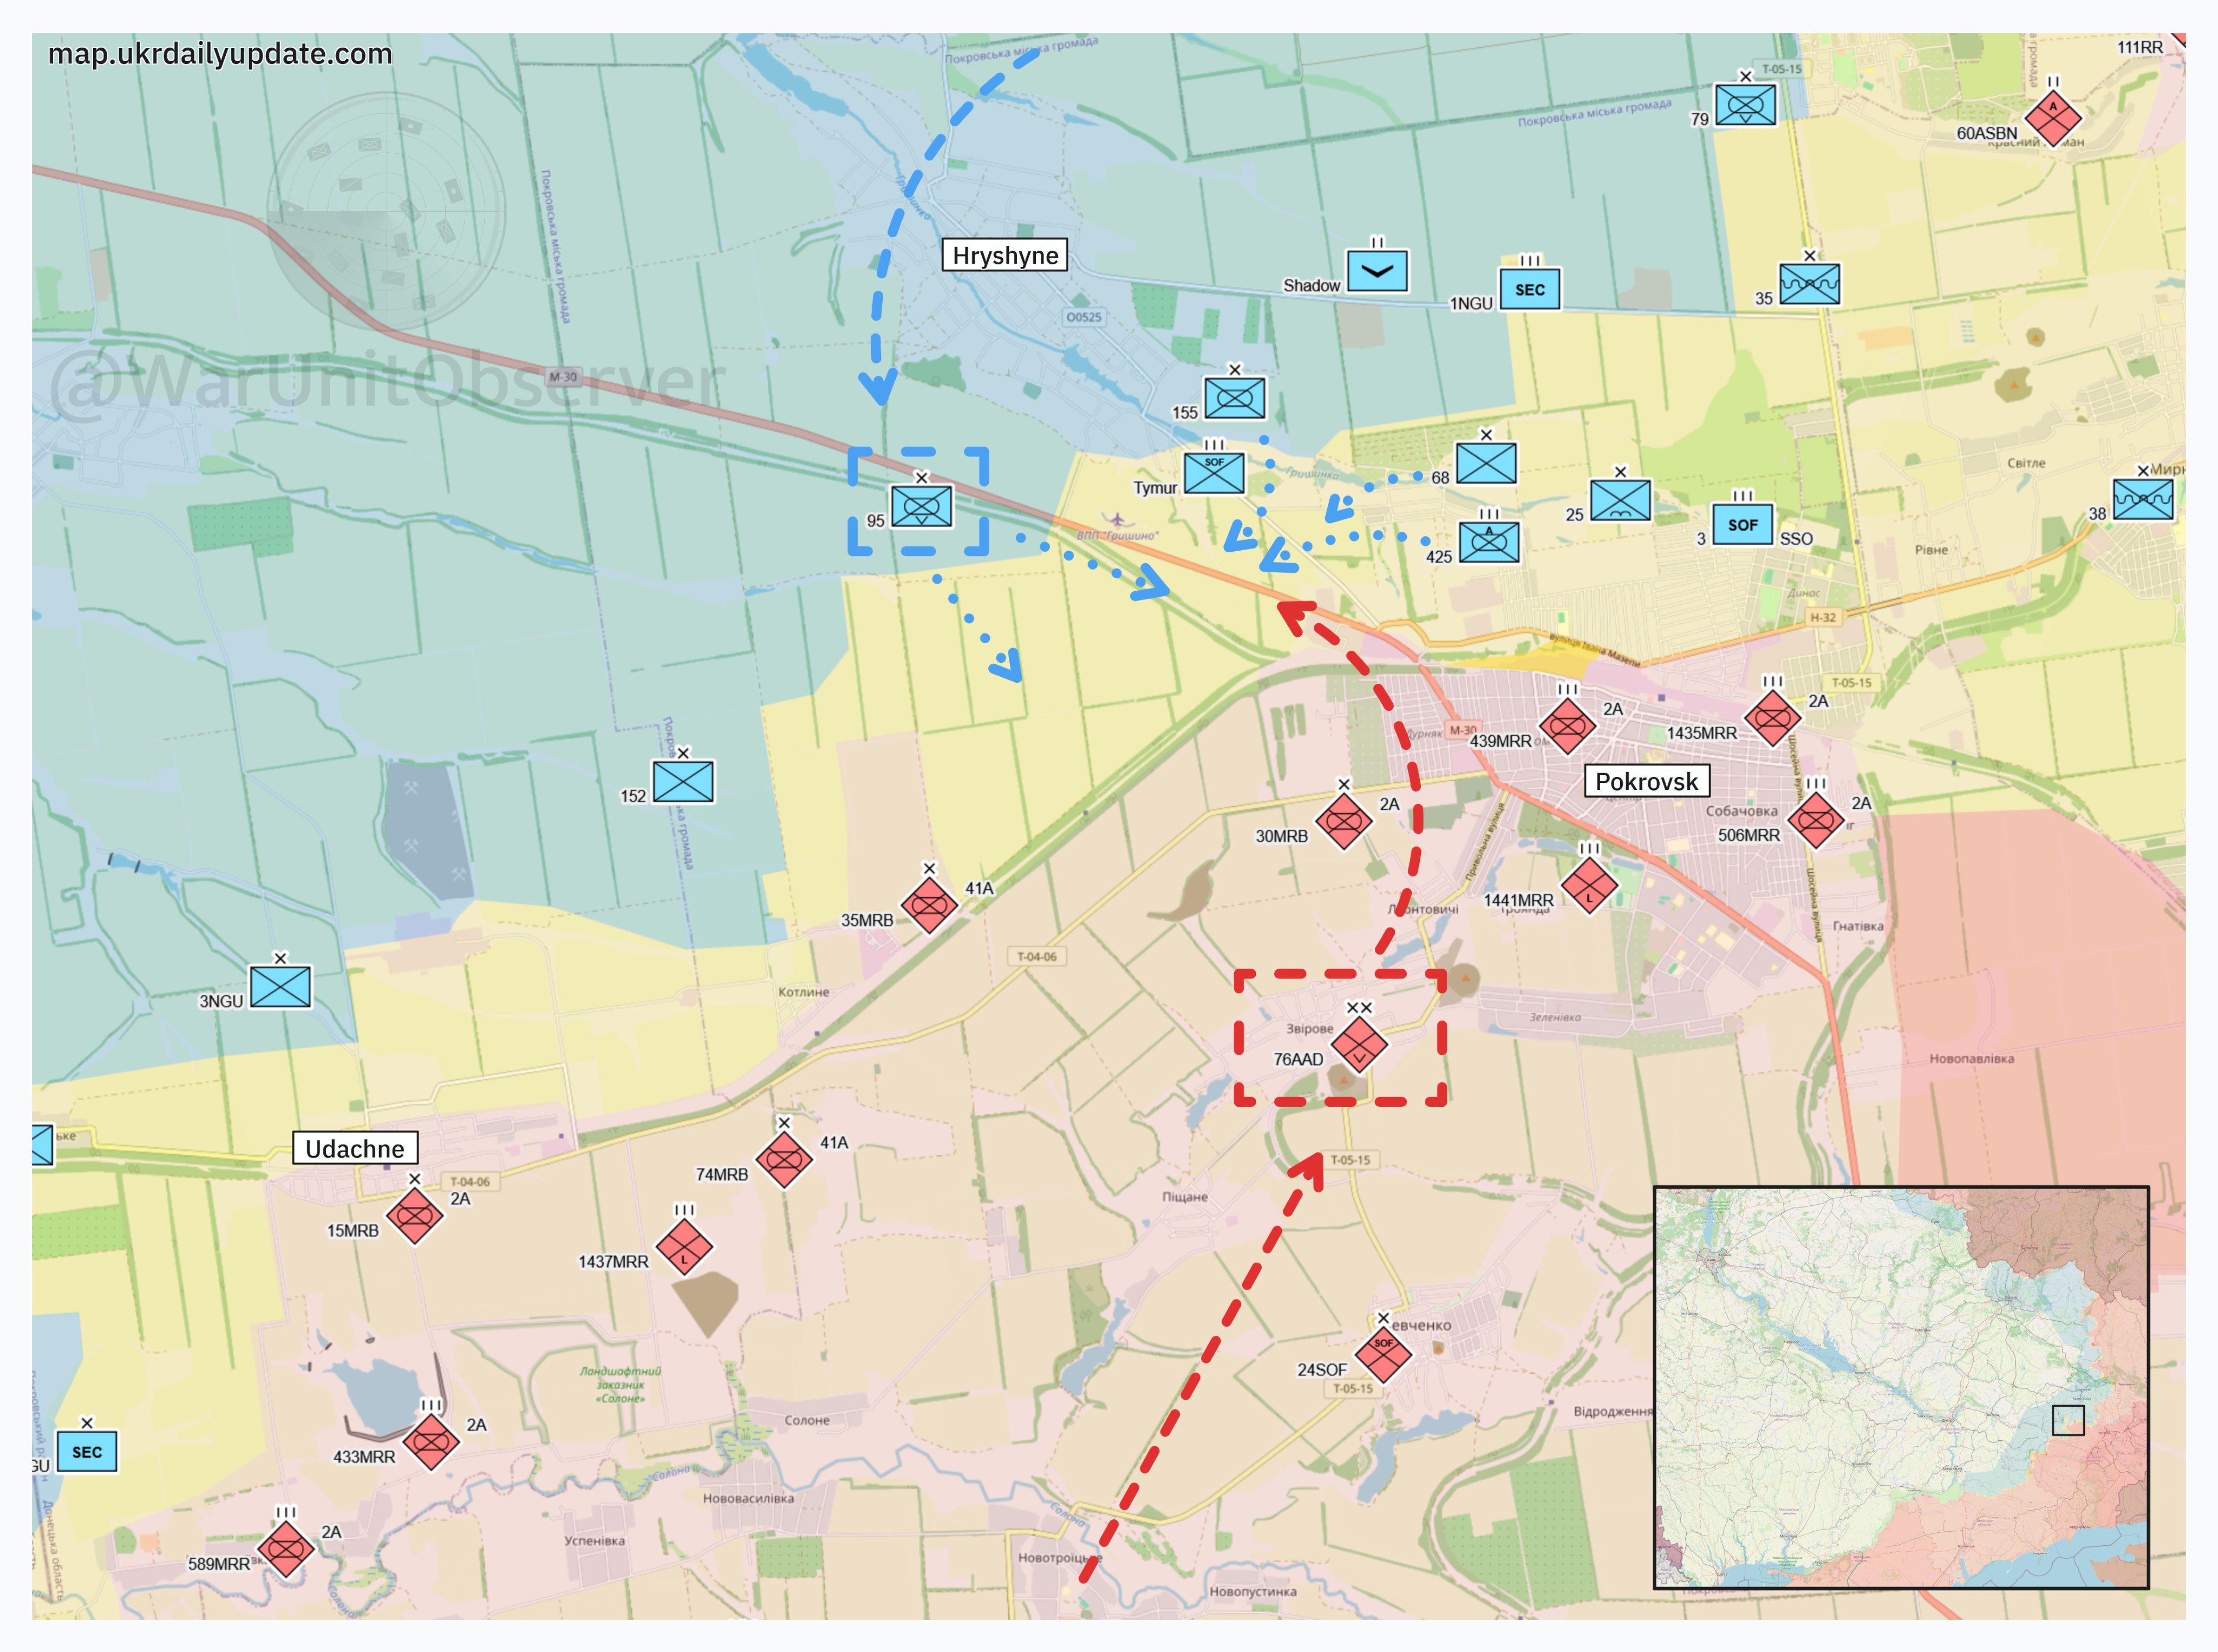Viewport: 2218px width, 1652px height.
Task: Click the 152 brigade infantry symbol
Action: pos(683,781)
